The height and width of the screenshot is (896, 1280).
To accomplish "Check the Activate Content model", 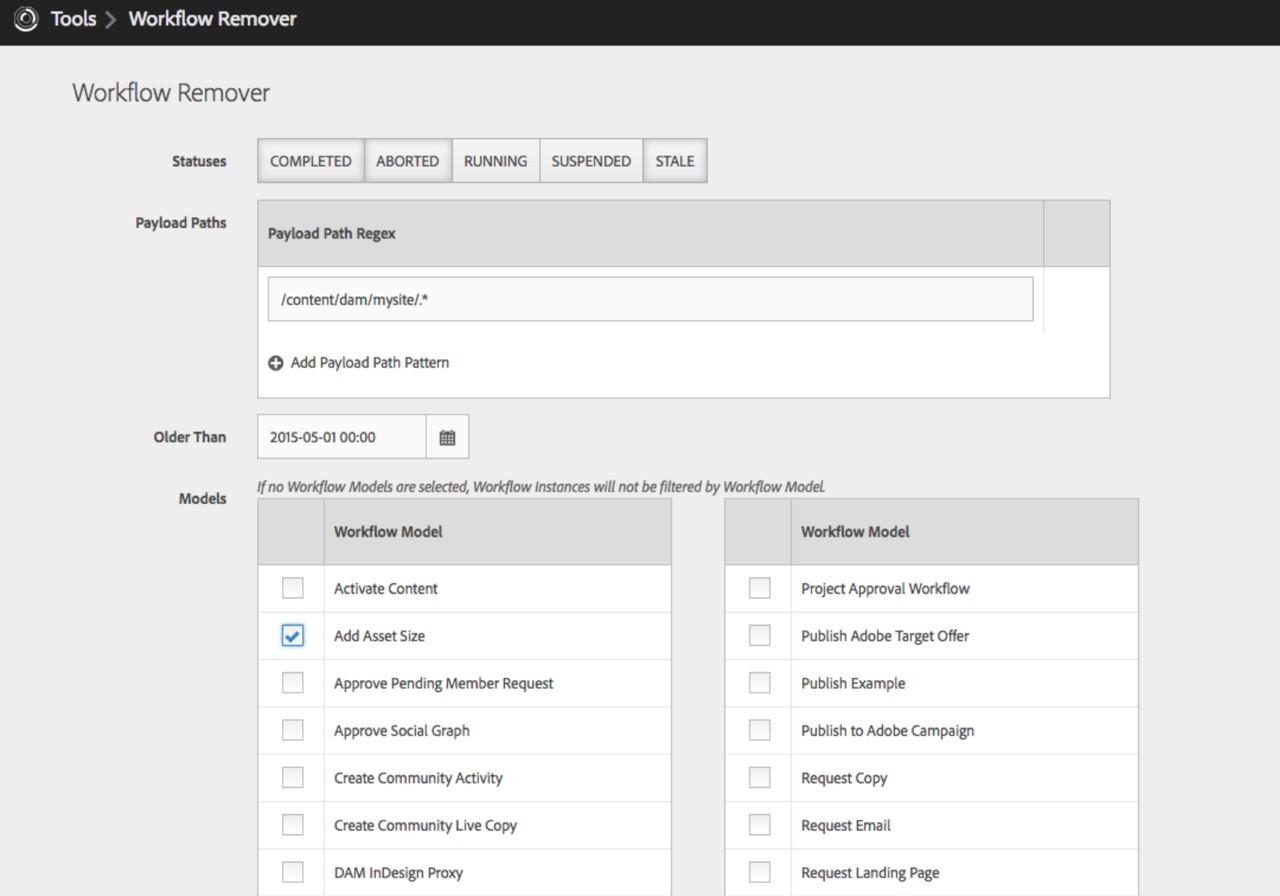I will point(292,588).
